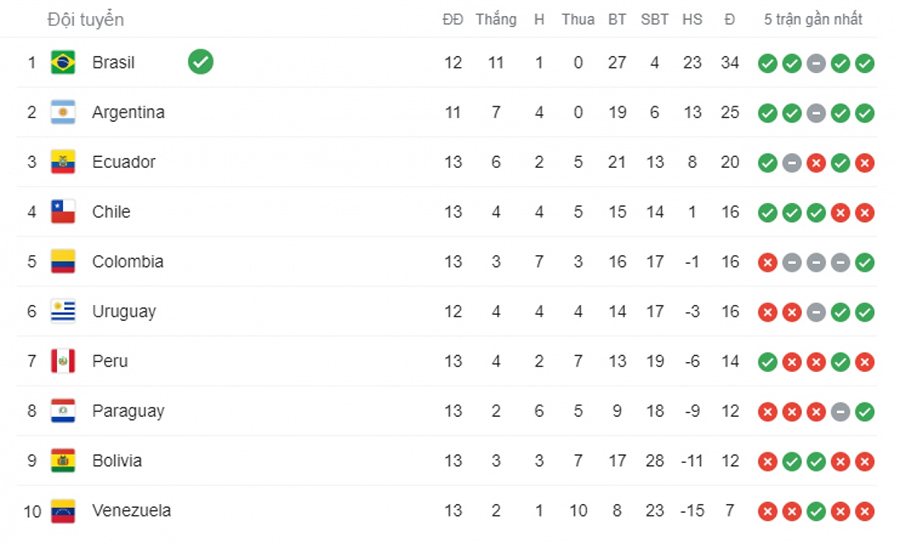Click the Venezuela flag icon

pyautogui.click(x=63, y=511)
